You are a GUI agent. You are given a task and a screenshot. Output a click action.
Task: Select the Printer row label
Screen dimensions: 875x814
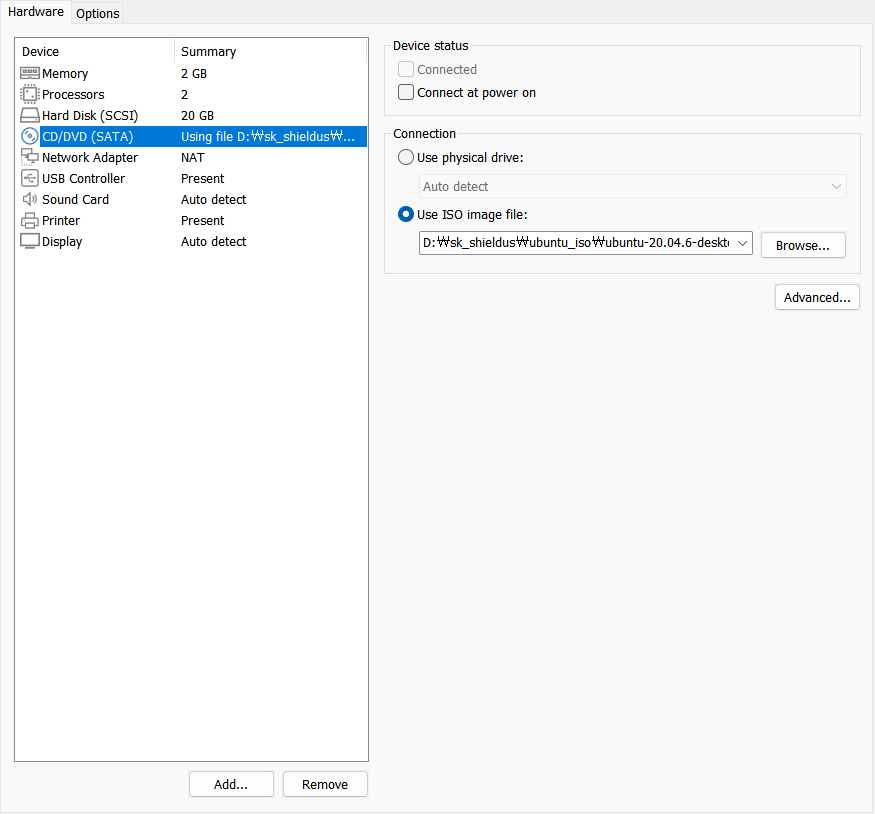pos(61,220)
